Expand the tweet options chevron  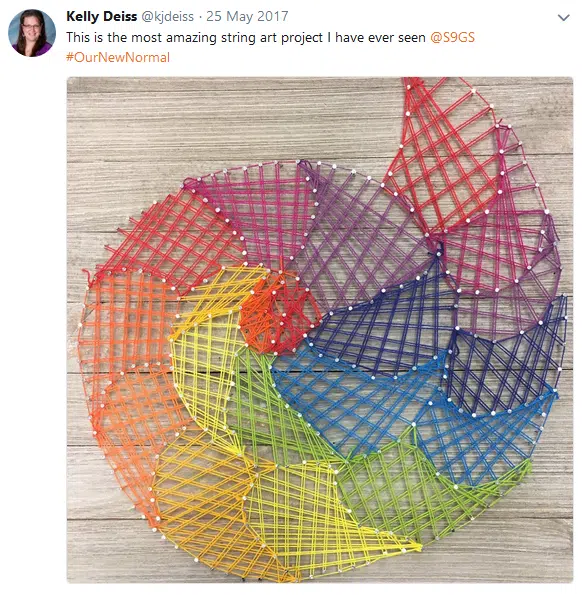(x=563, y=17)
